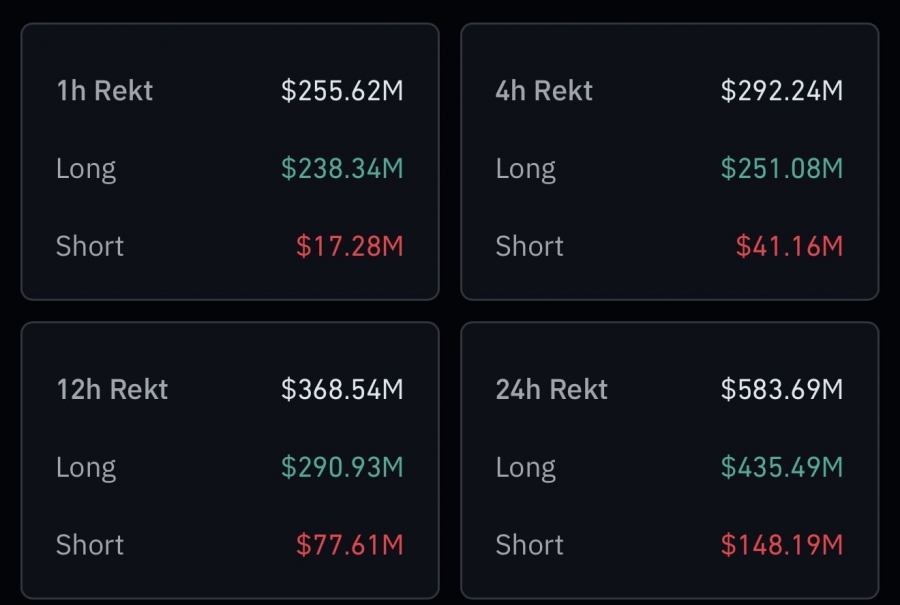Screen dimensions: 900x605
Task: Click the 12h long value $290.93M
Action: 342,467
